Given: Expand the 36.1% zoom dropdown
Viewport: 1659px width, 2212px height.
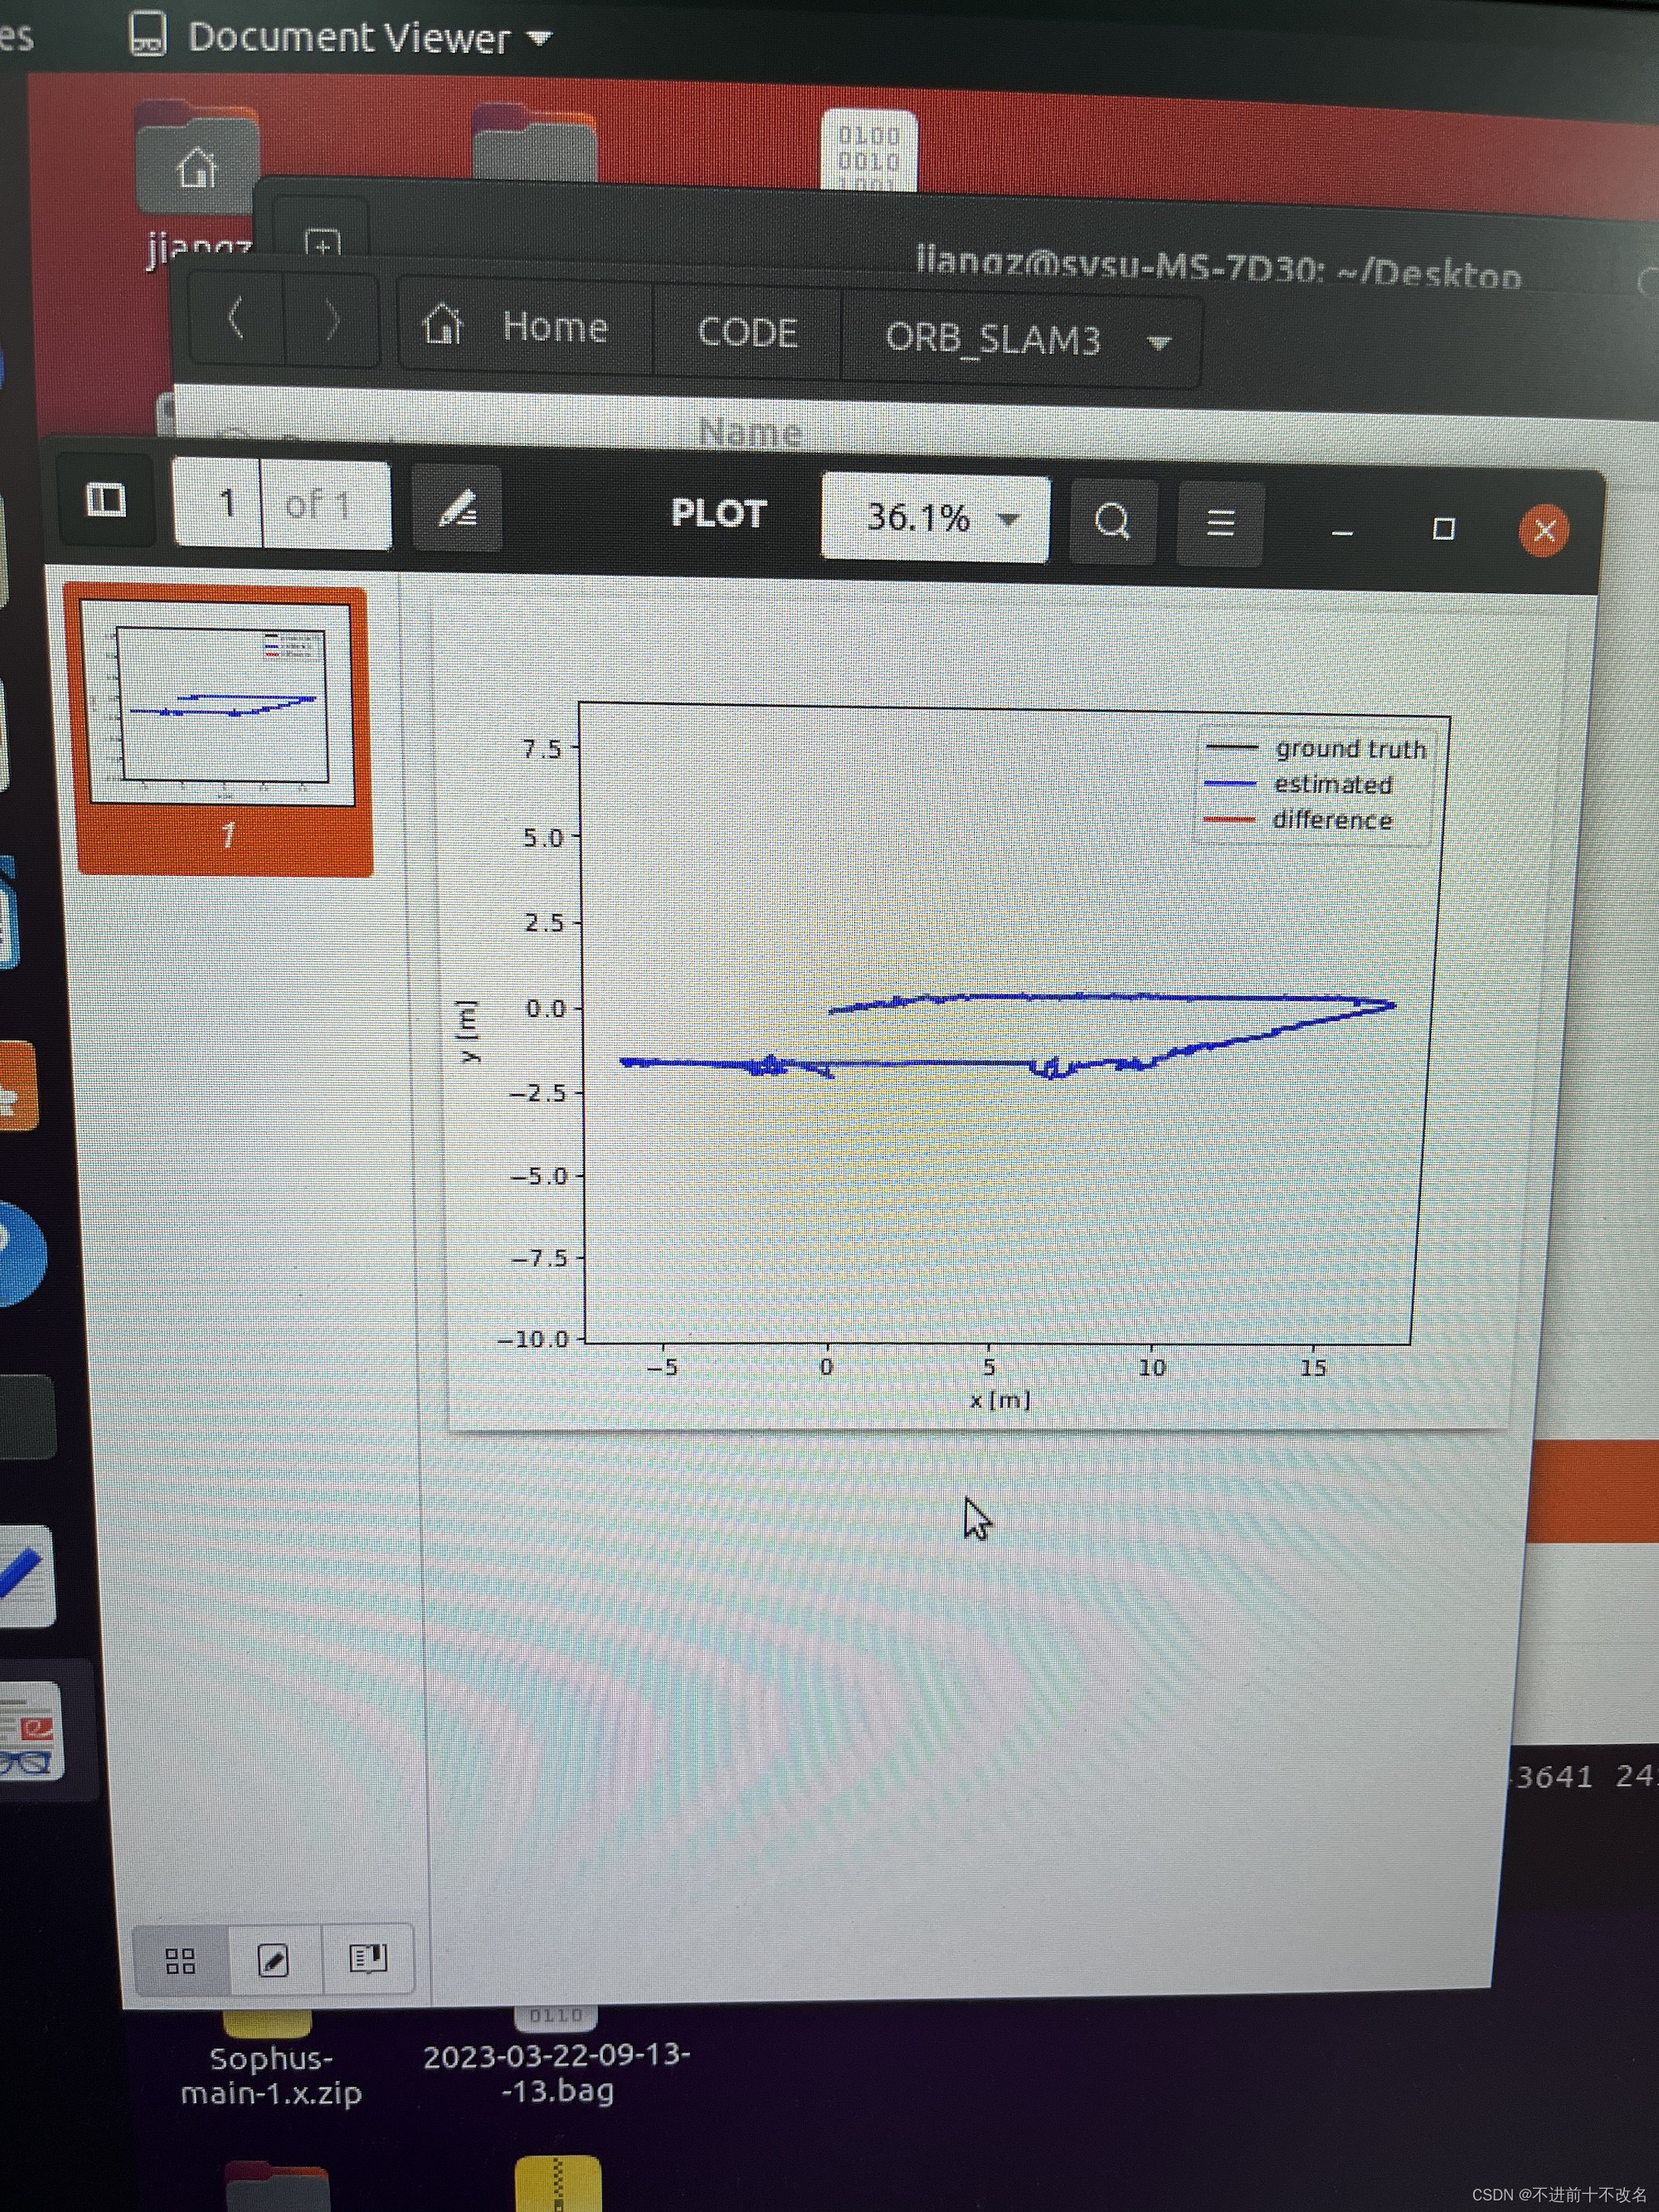Looking at the screenshot, I should [x=1009, y=519].
